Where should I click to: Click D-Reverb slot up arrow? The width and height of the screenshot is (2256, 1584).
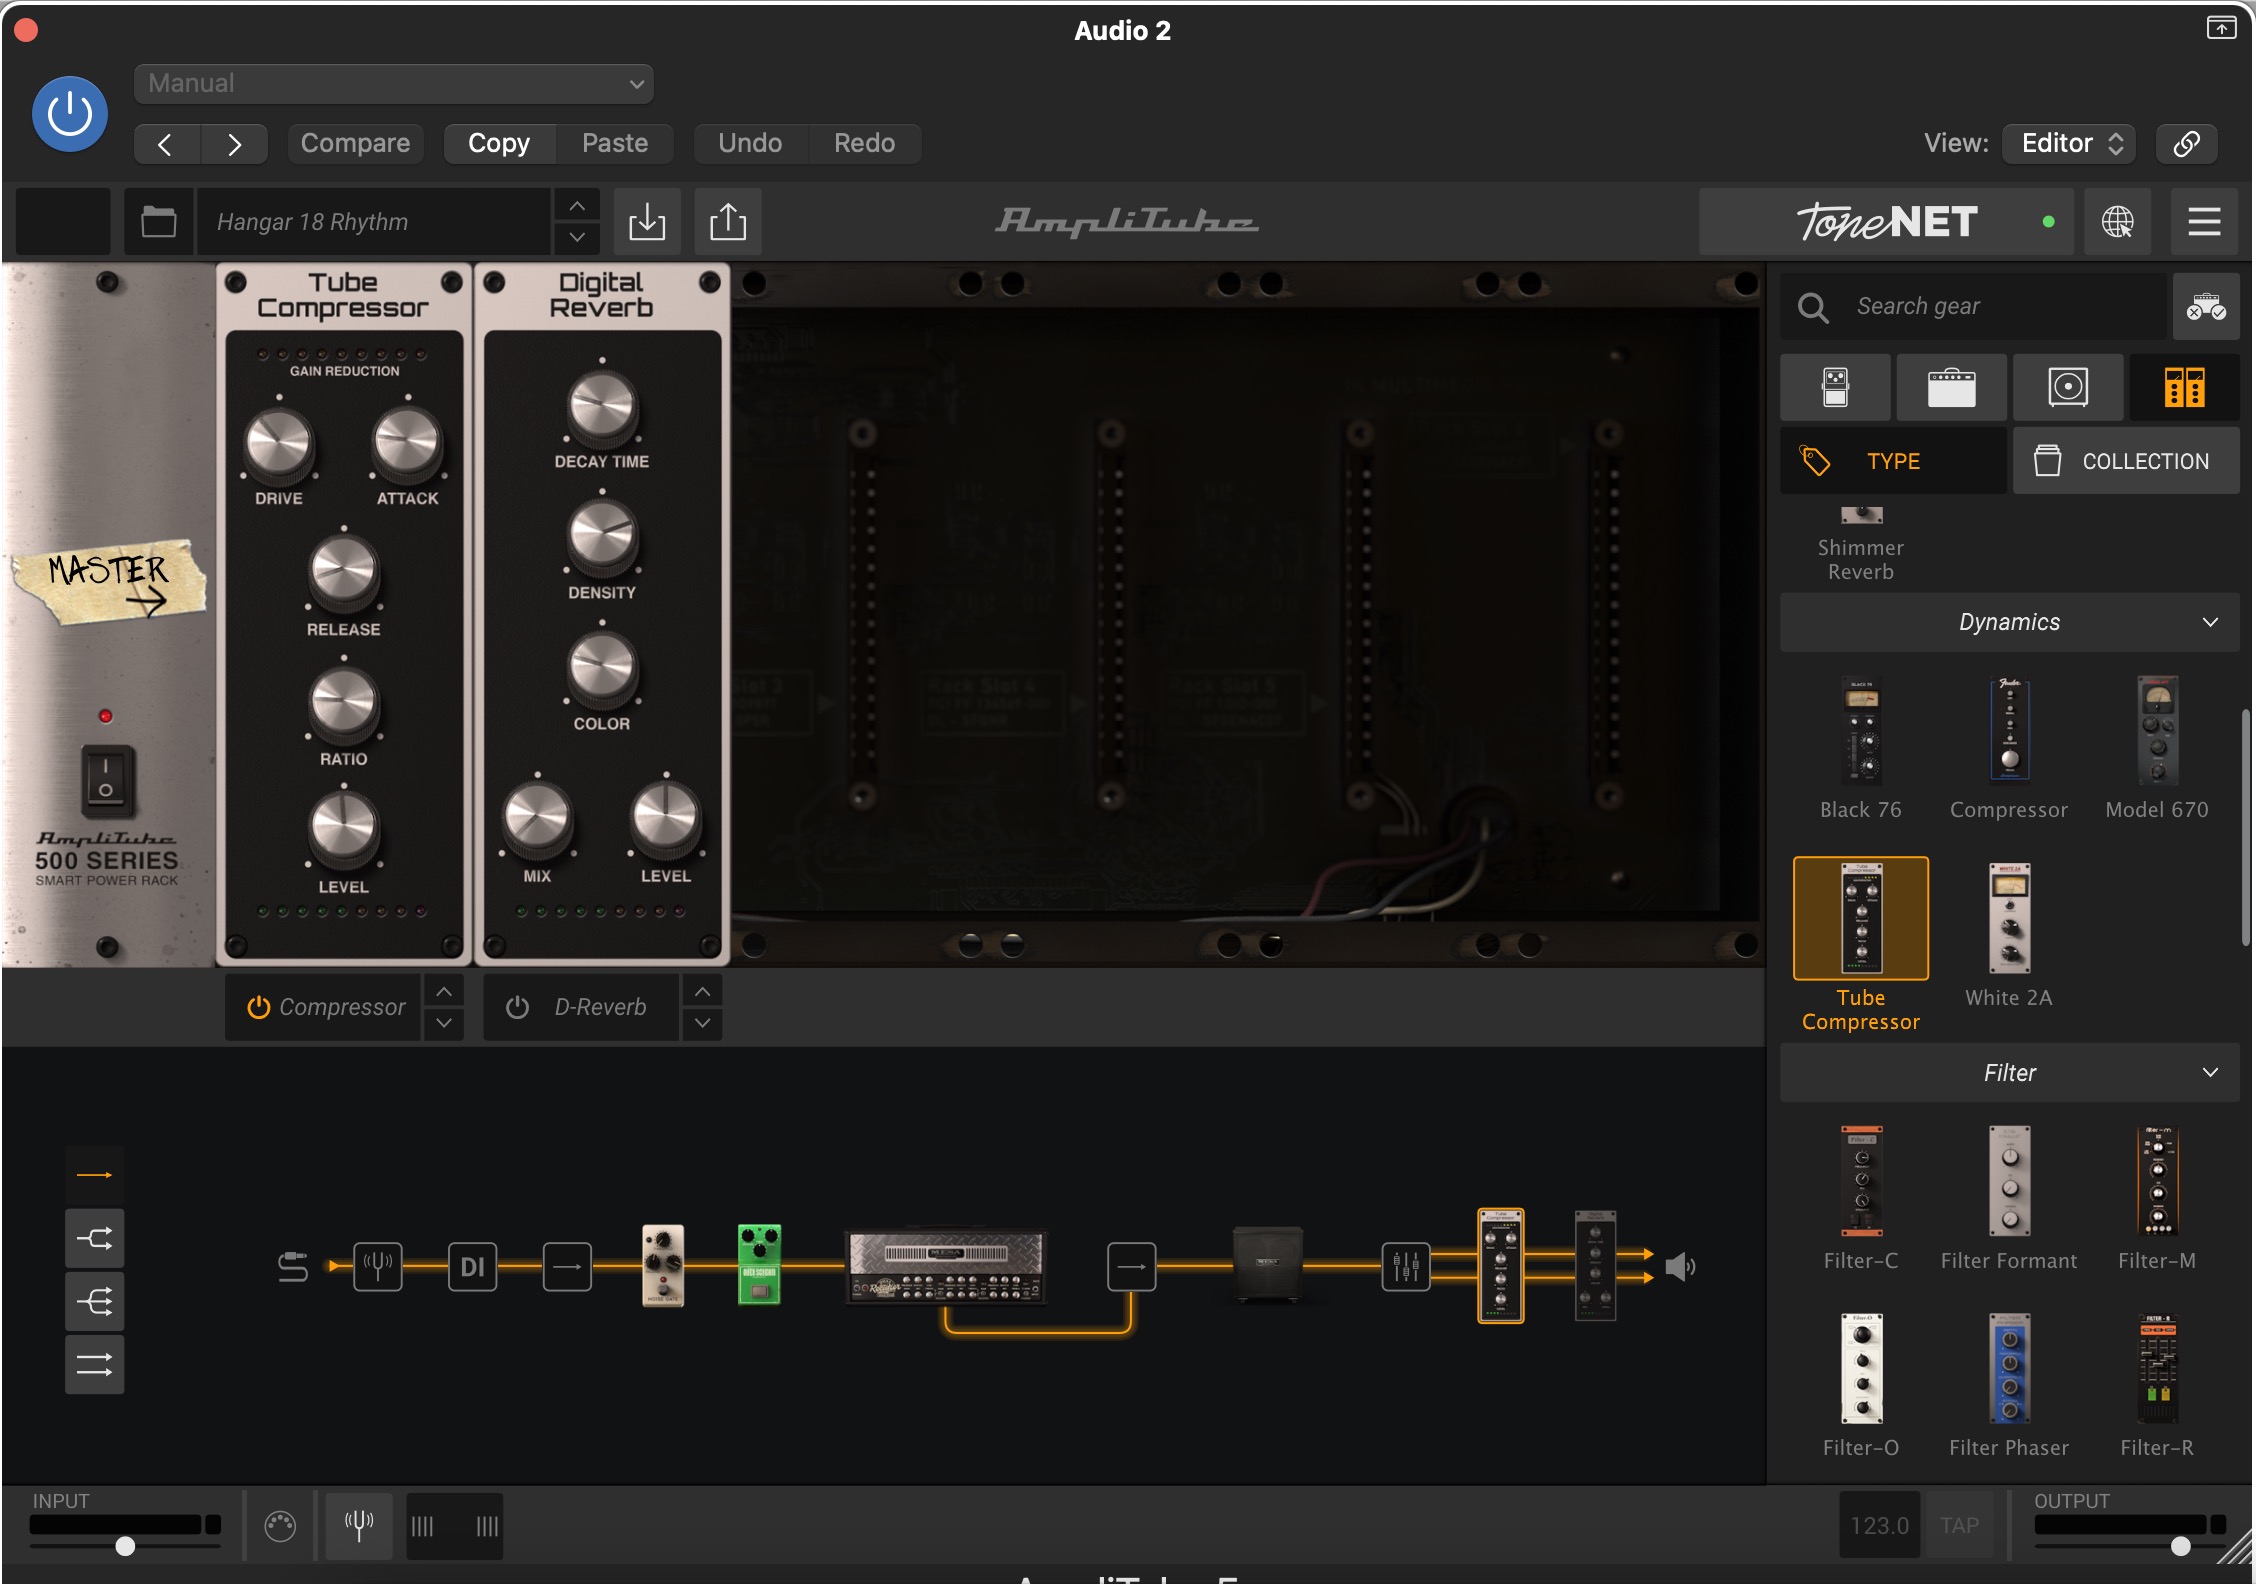pos(703,991)
